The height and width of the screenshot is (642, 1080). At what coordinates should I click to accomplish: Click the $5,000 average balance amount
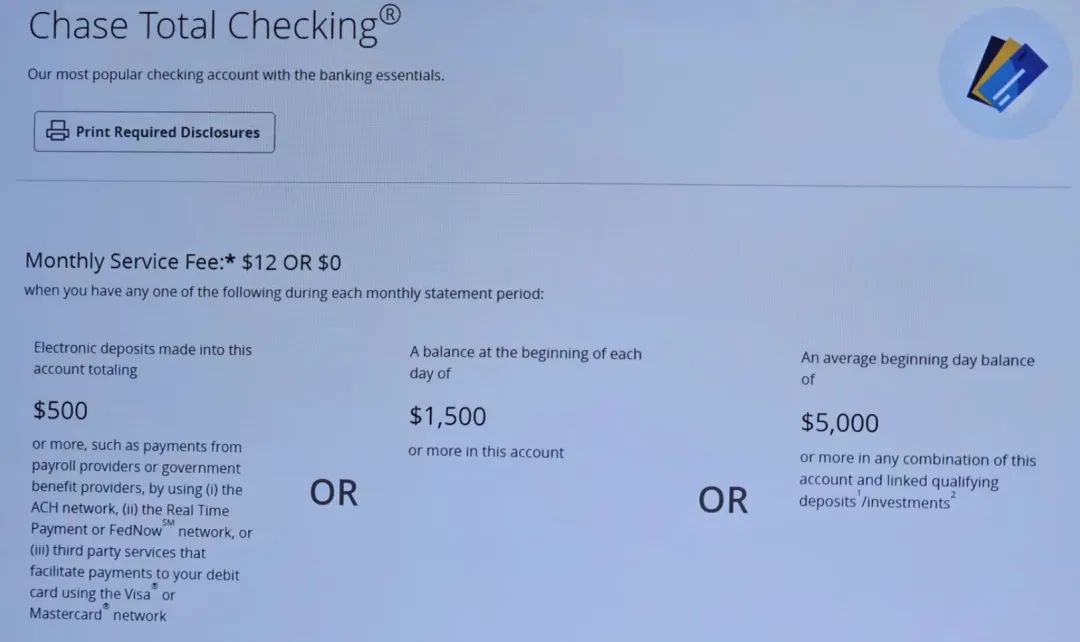840,422
